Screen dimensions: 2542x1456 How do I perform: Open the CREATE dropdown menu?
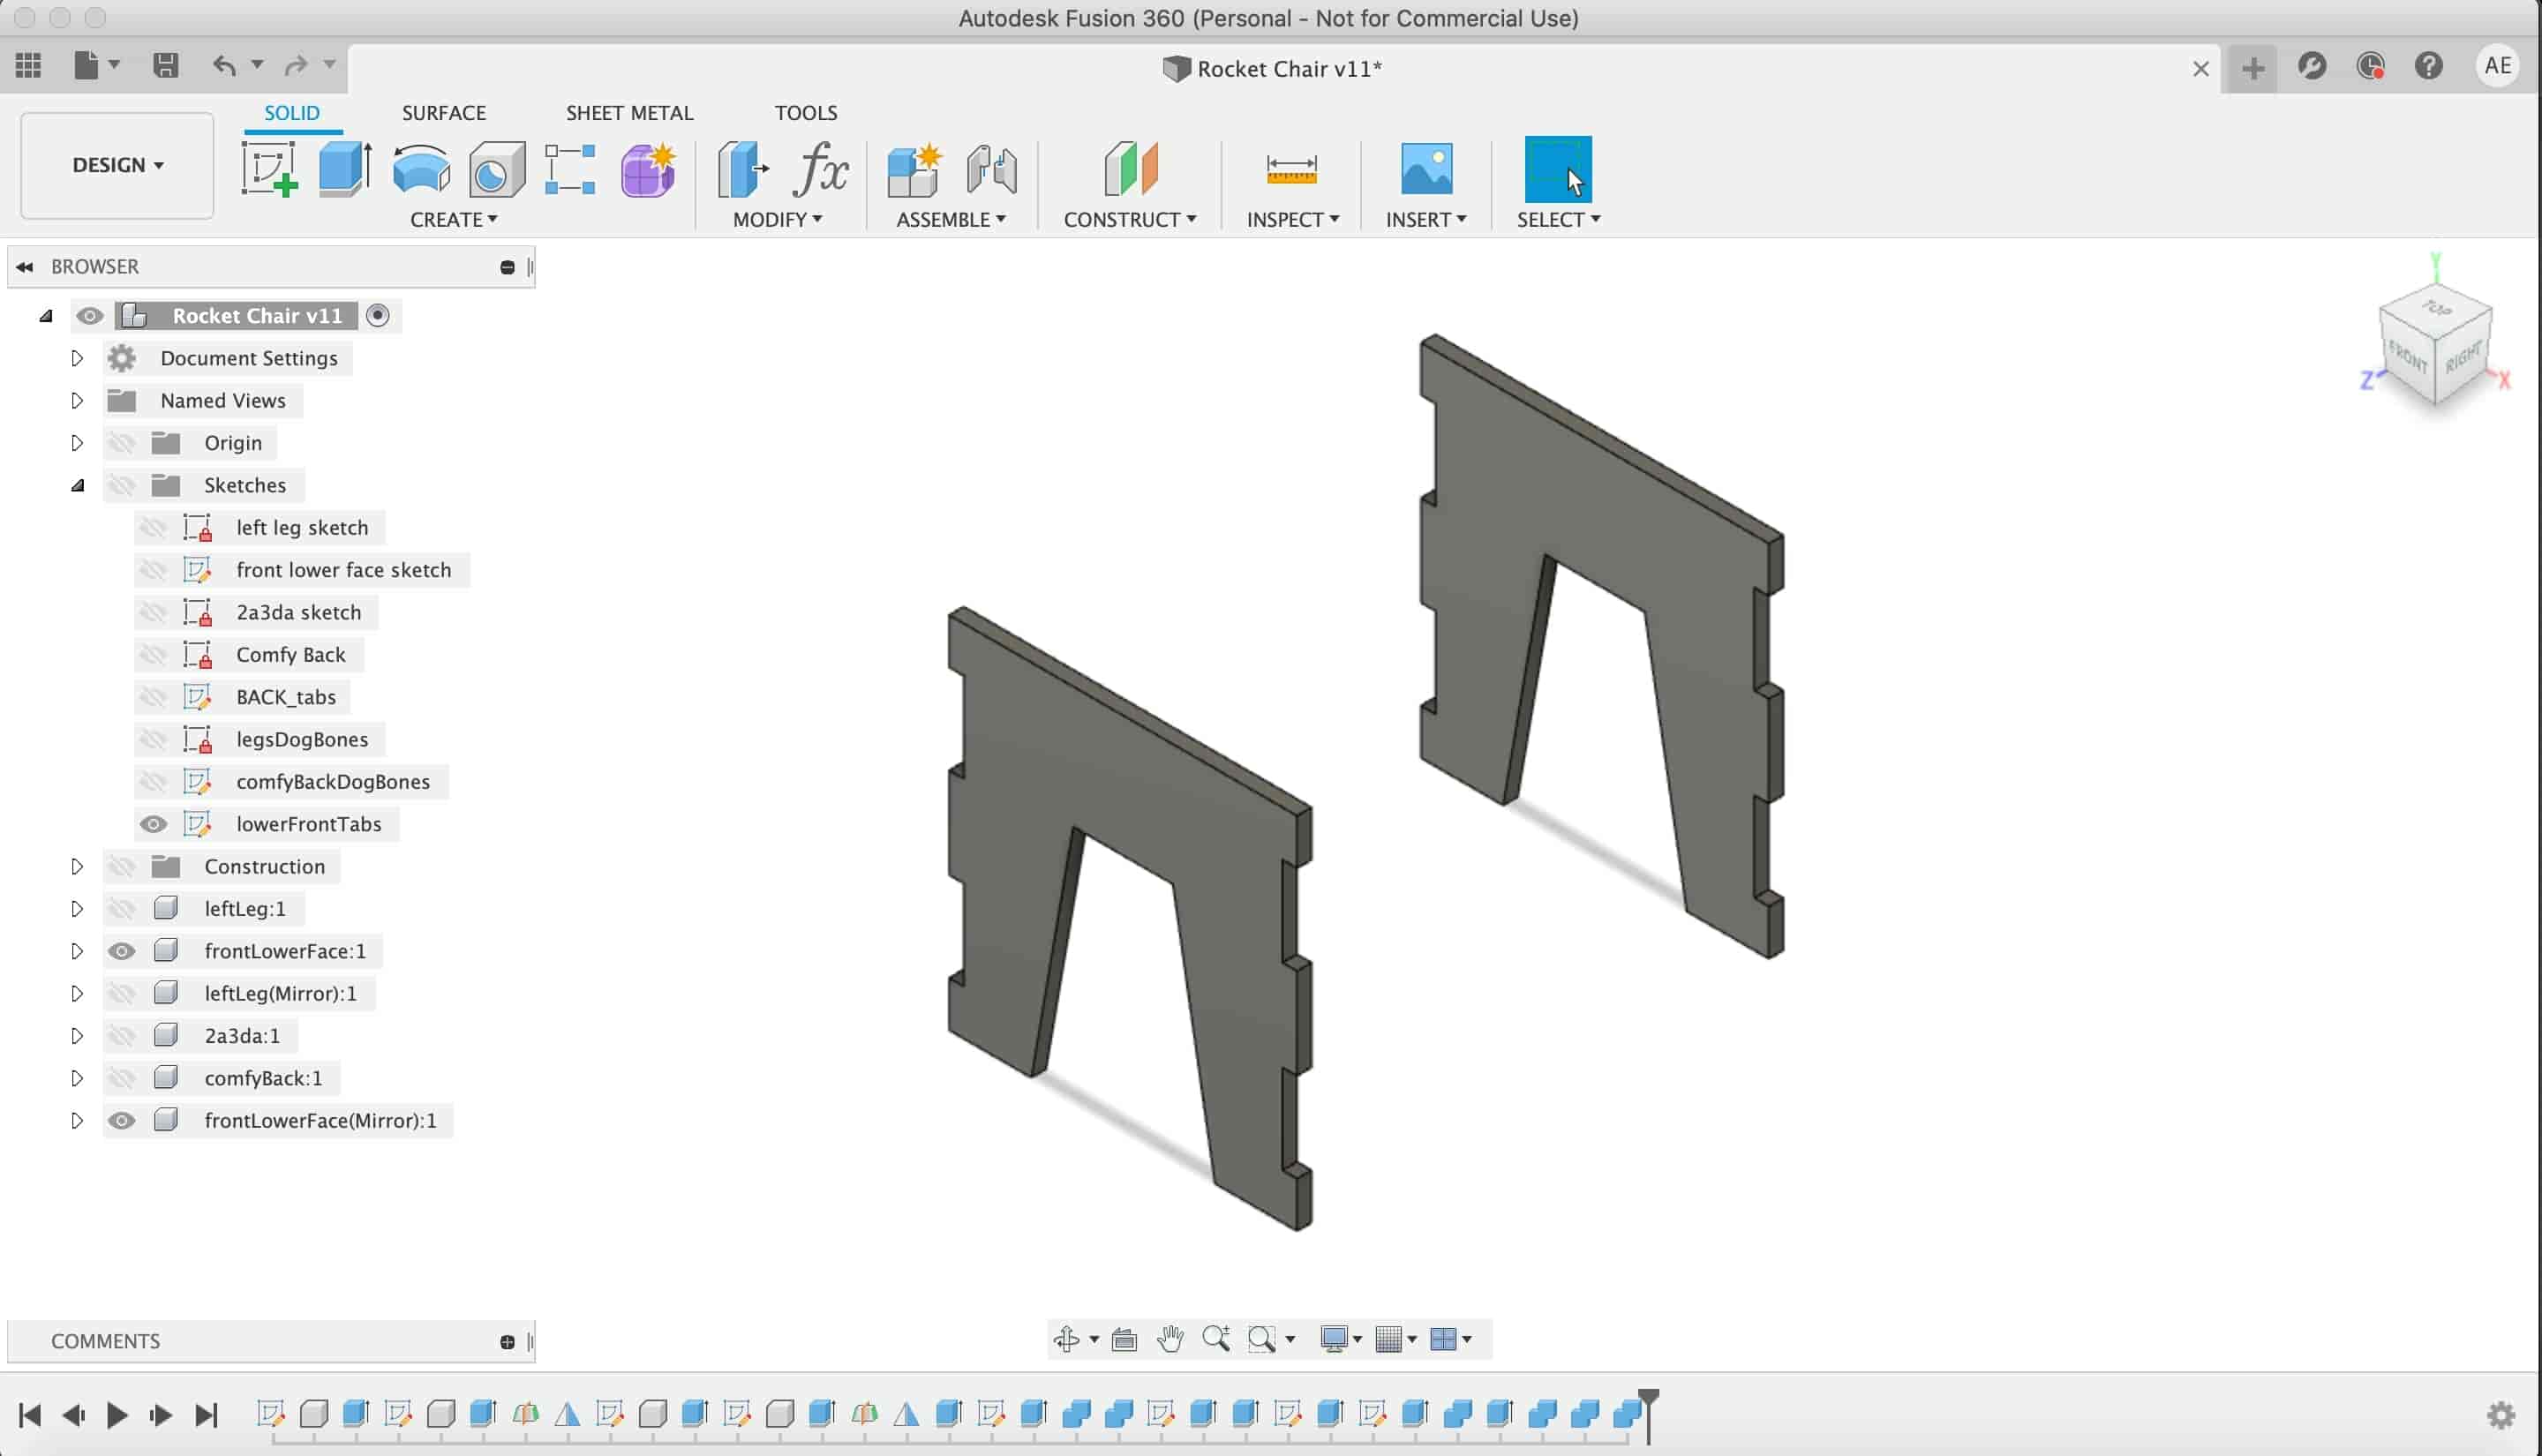453,219
